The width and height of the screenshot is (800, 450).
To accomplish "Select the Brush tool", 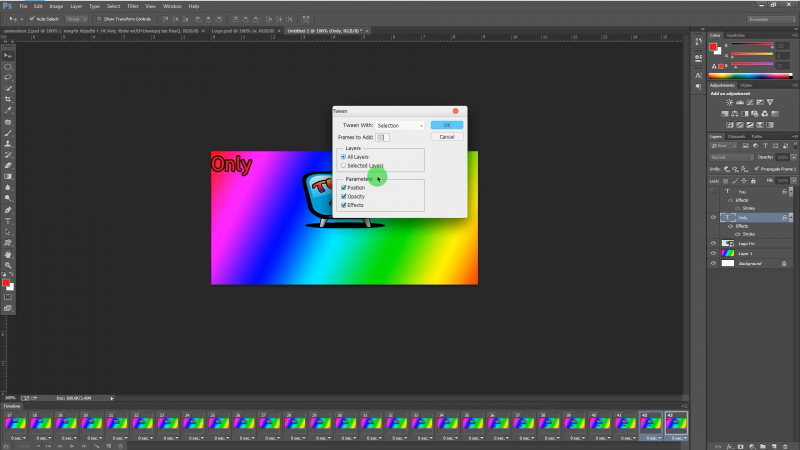I will (x=8, y=132).
